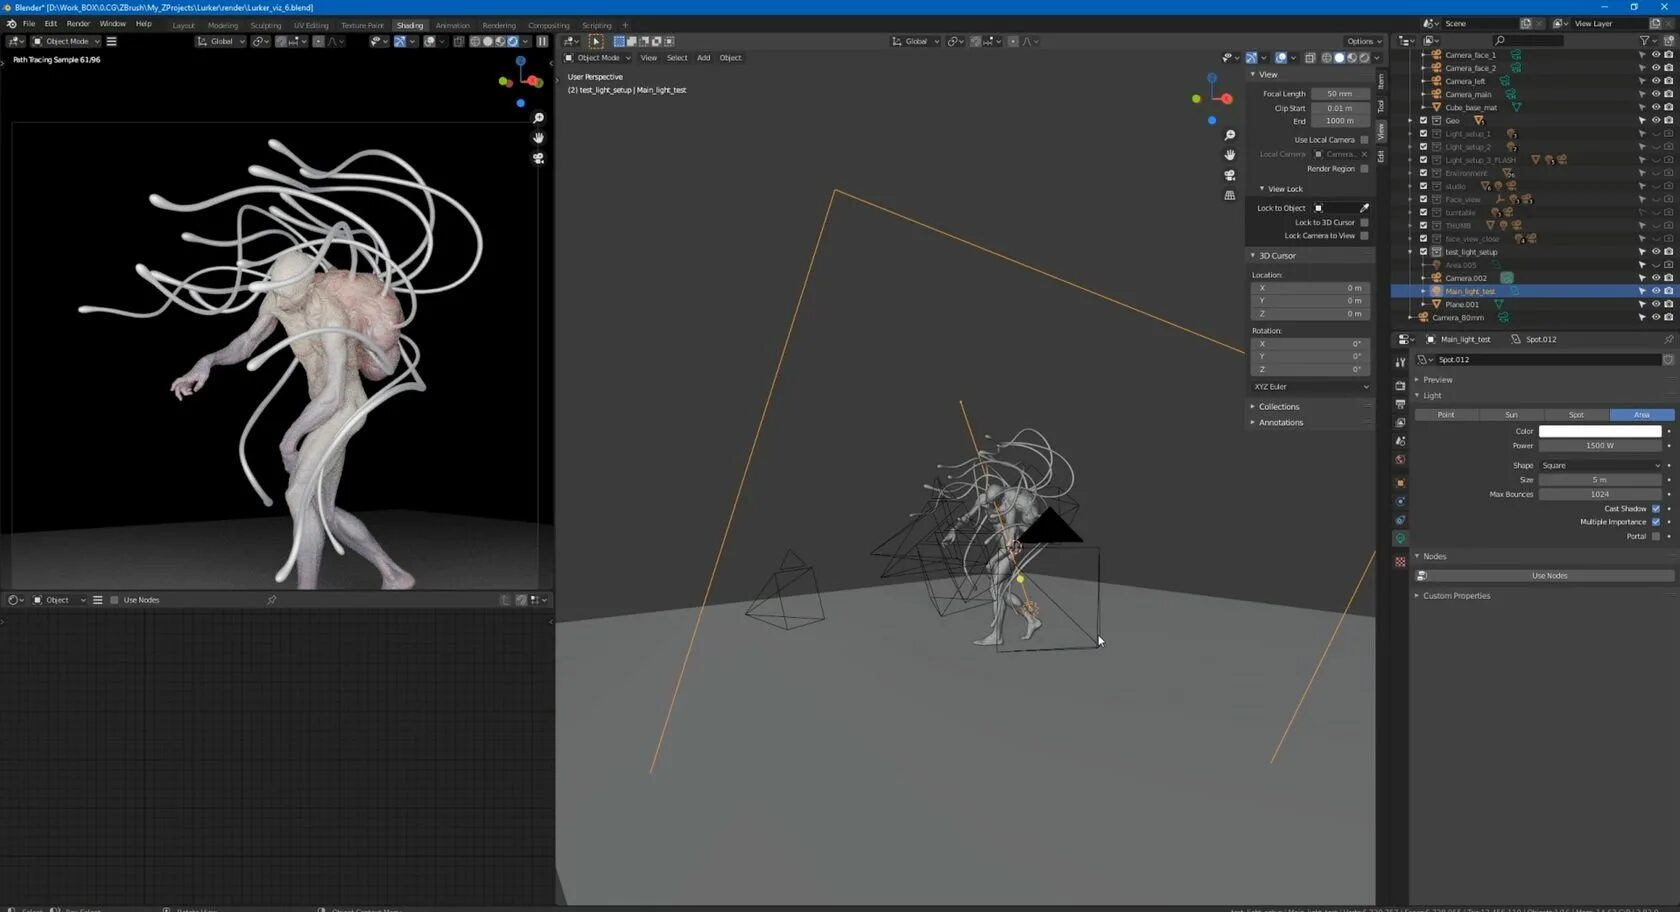Viewport: 1680px width, 912px height.
Task: Enable Lock to 3D Cursor checkbox
Action: [1364, 223]
